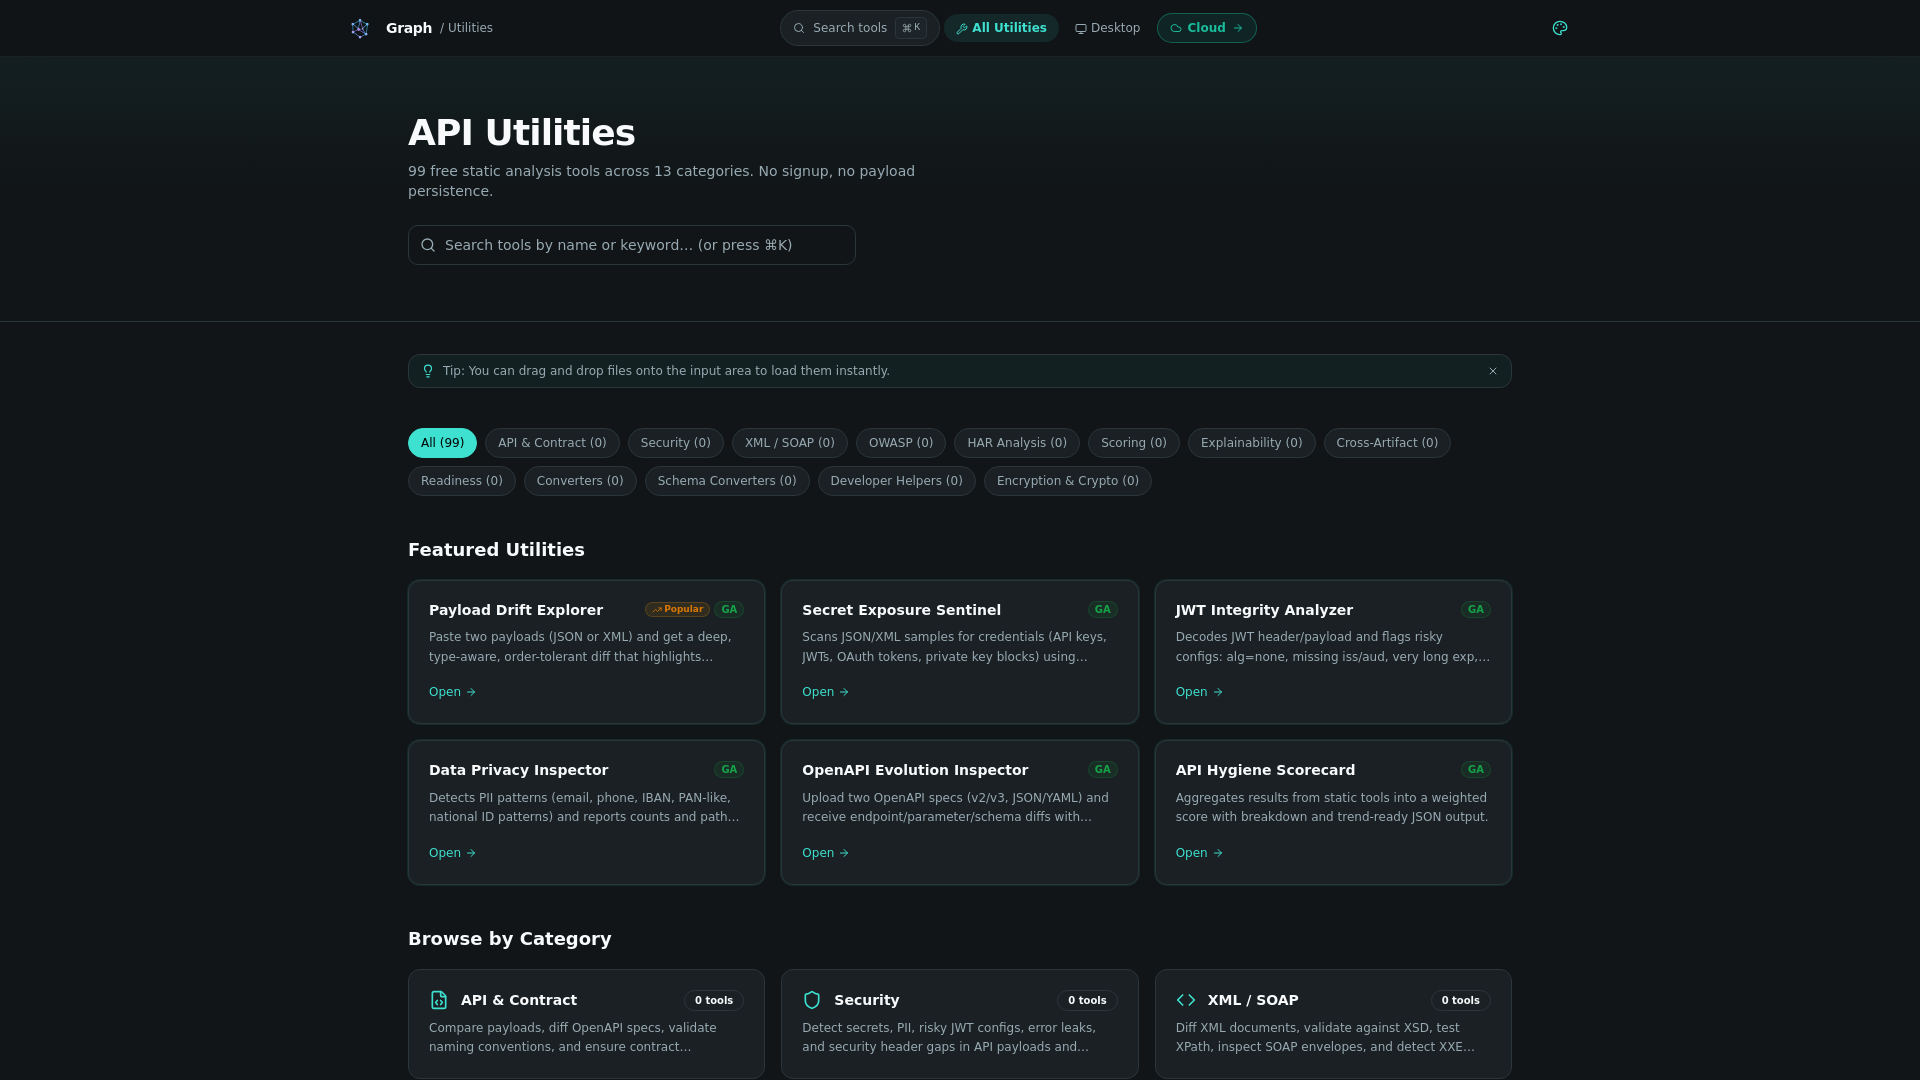This screenshot has height=1080, width=1920.
Task: Click the Graph logo icon
Action: pyautogui.click(x=360, y=28)
